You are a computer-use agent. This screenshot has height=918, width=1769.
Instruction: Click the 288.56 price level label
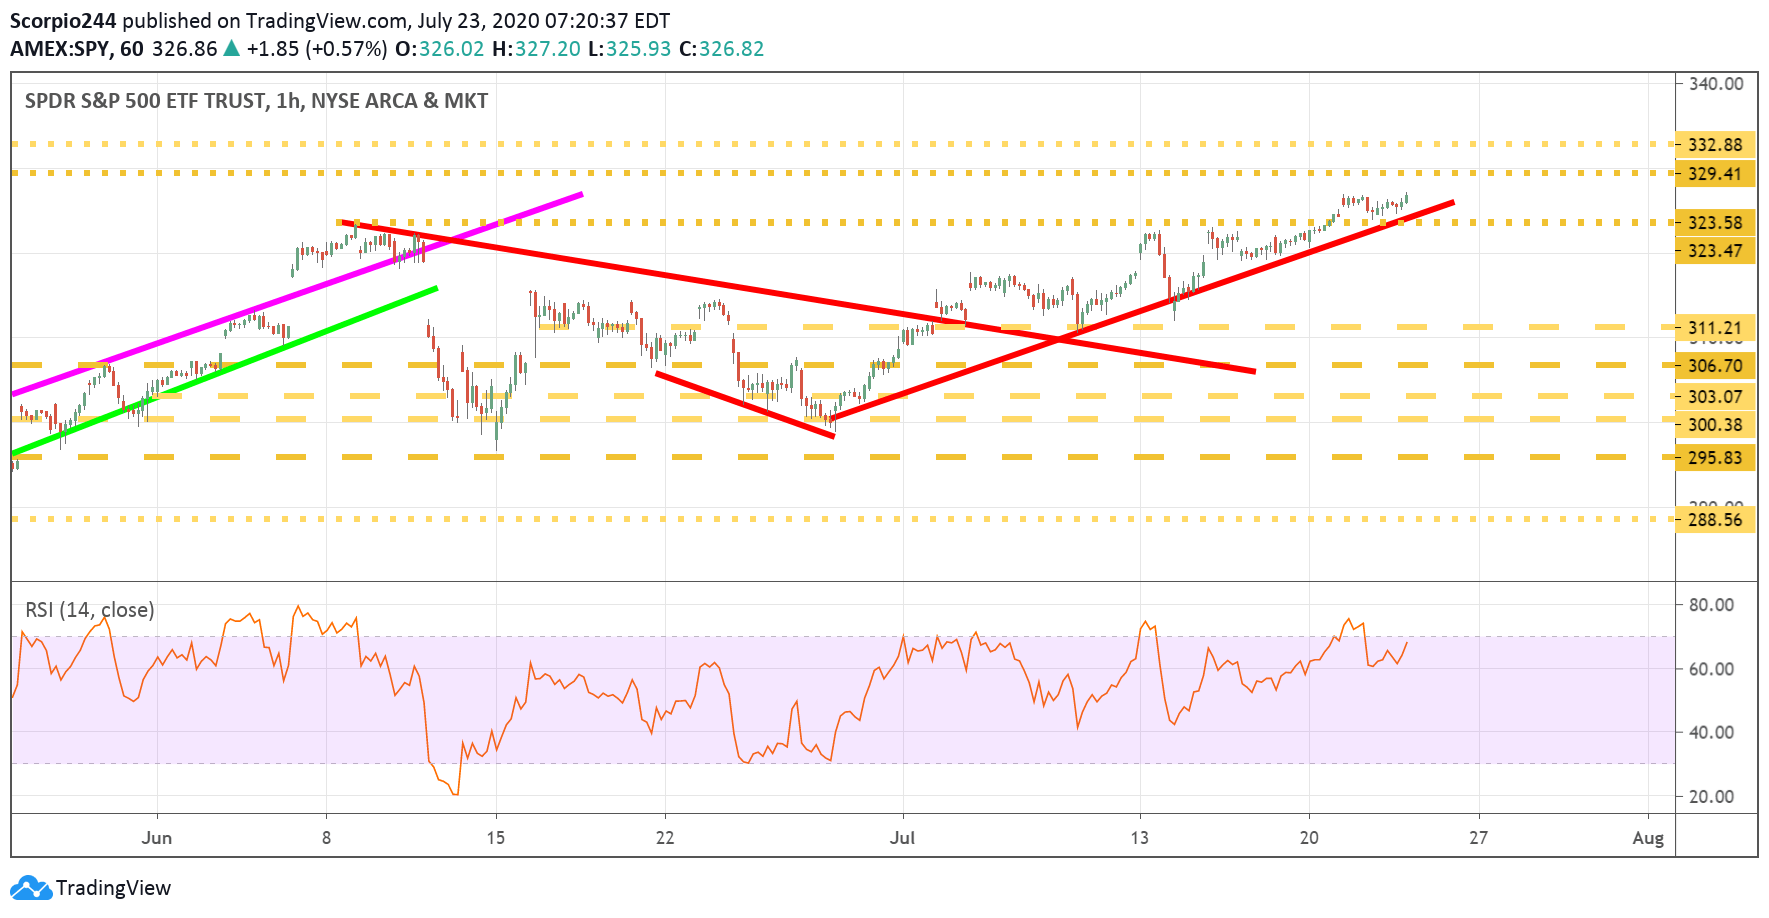[x=1715, y=520]
